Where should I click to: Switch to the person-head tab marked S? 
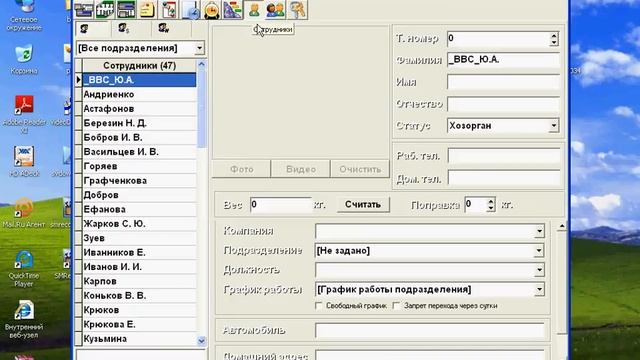tap(123, 28)
